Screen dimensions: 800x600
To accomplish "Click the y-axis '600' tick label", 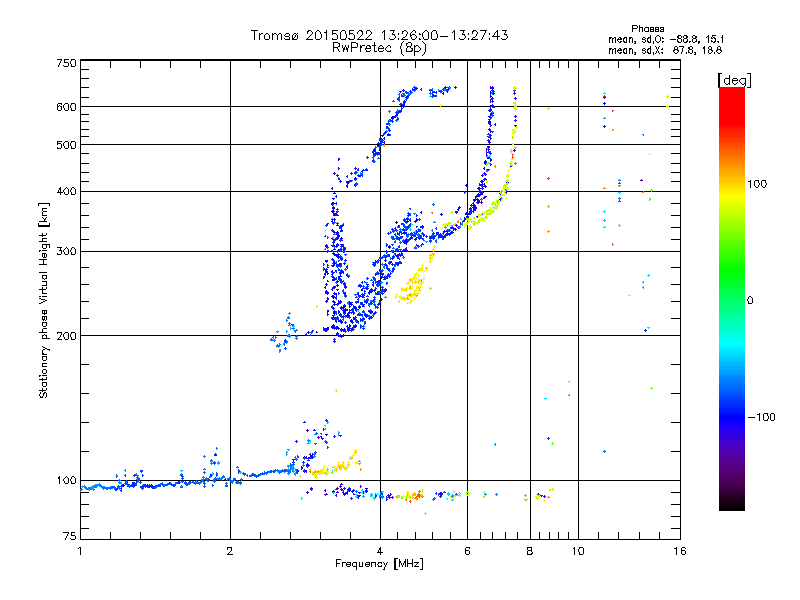I will (66, 107).
